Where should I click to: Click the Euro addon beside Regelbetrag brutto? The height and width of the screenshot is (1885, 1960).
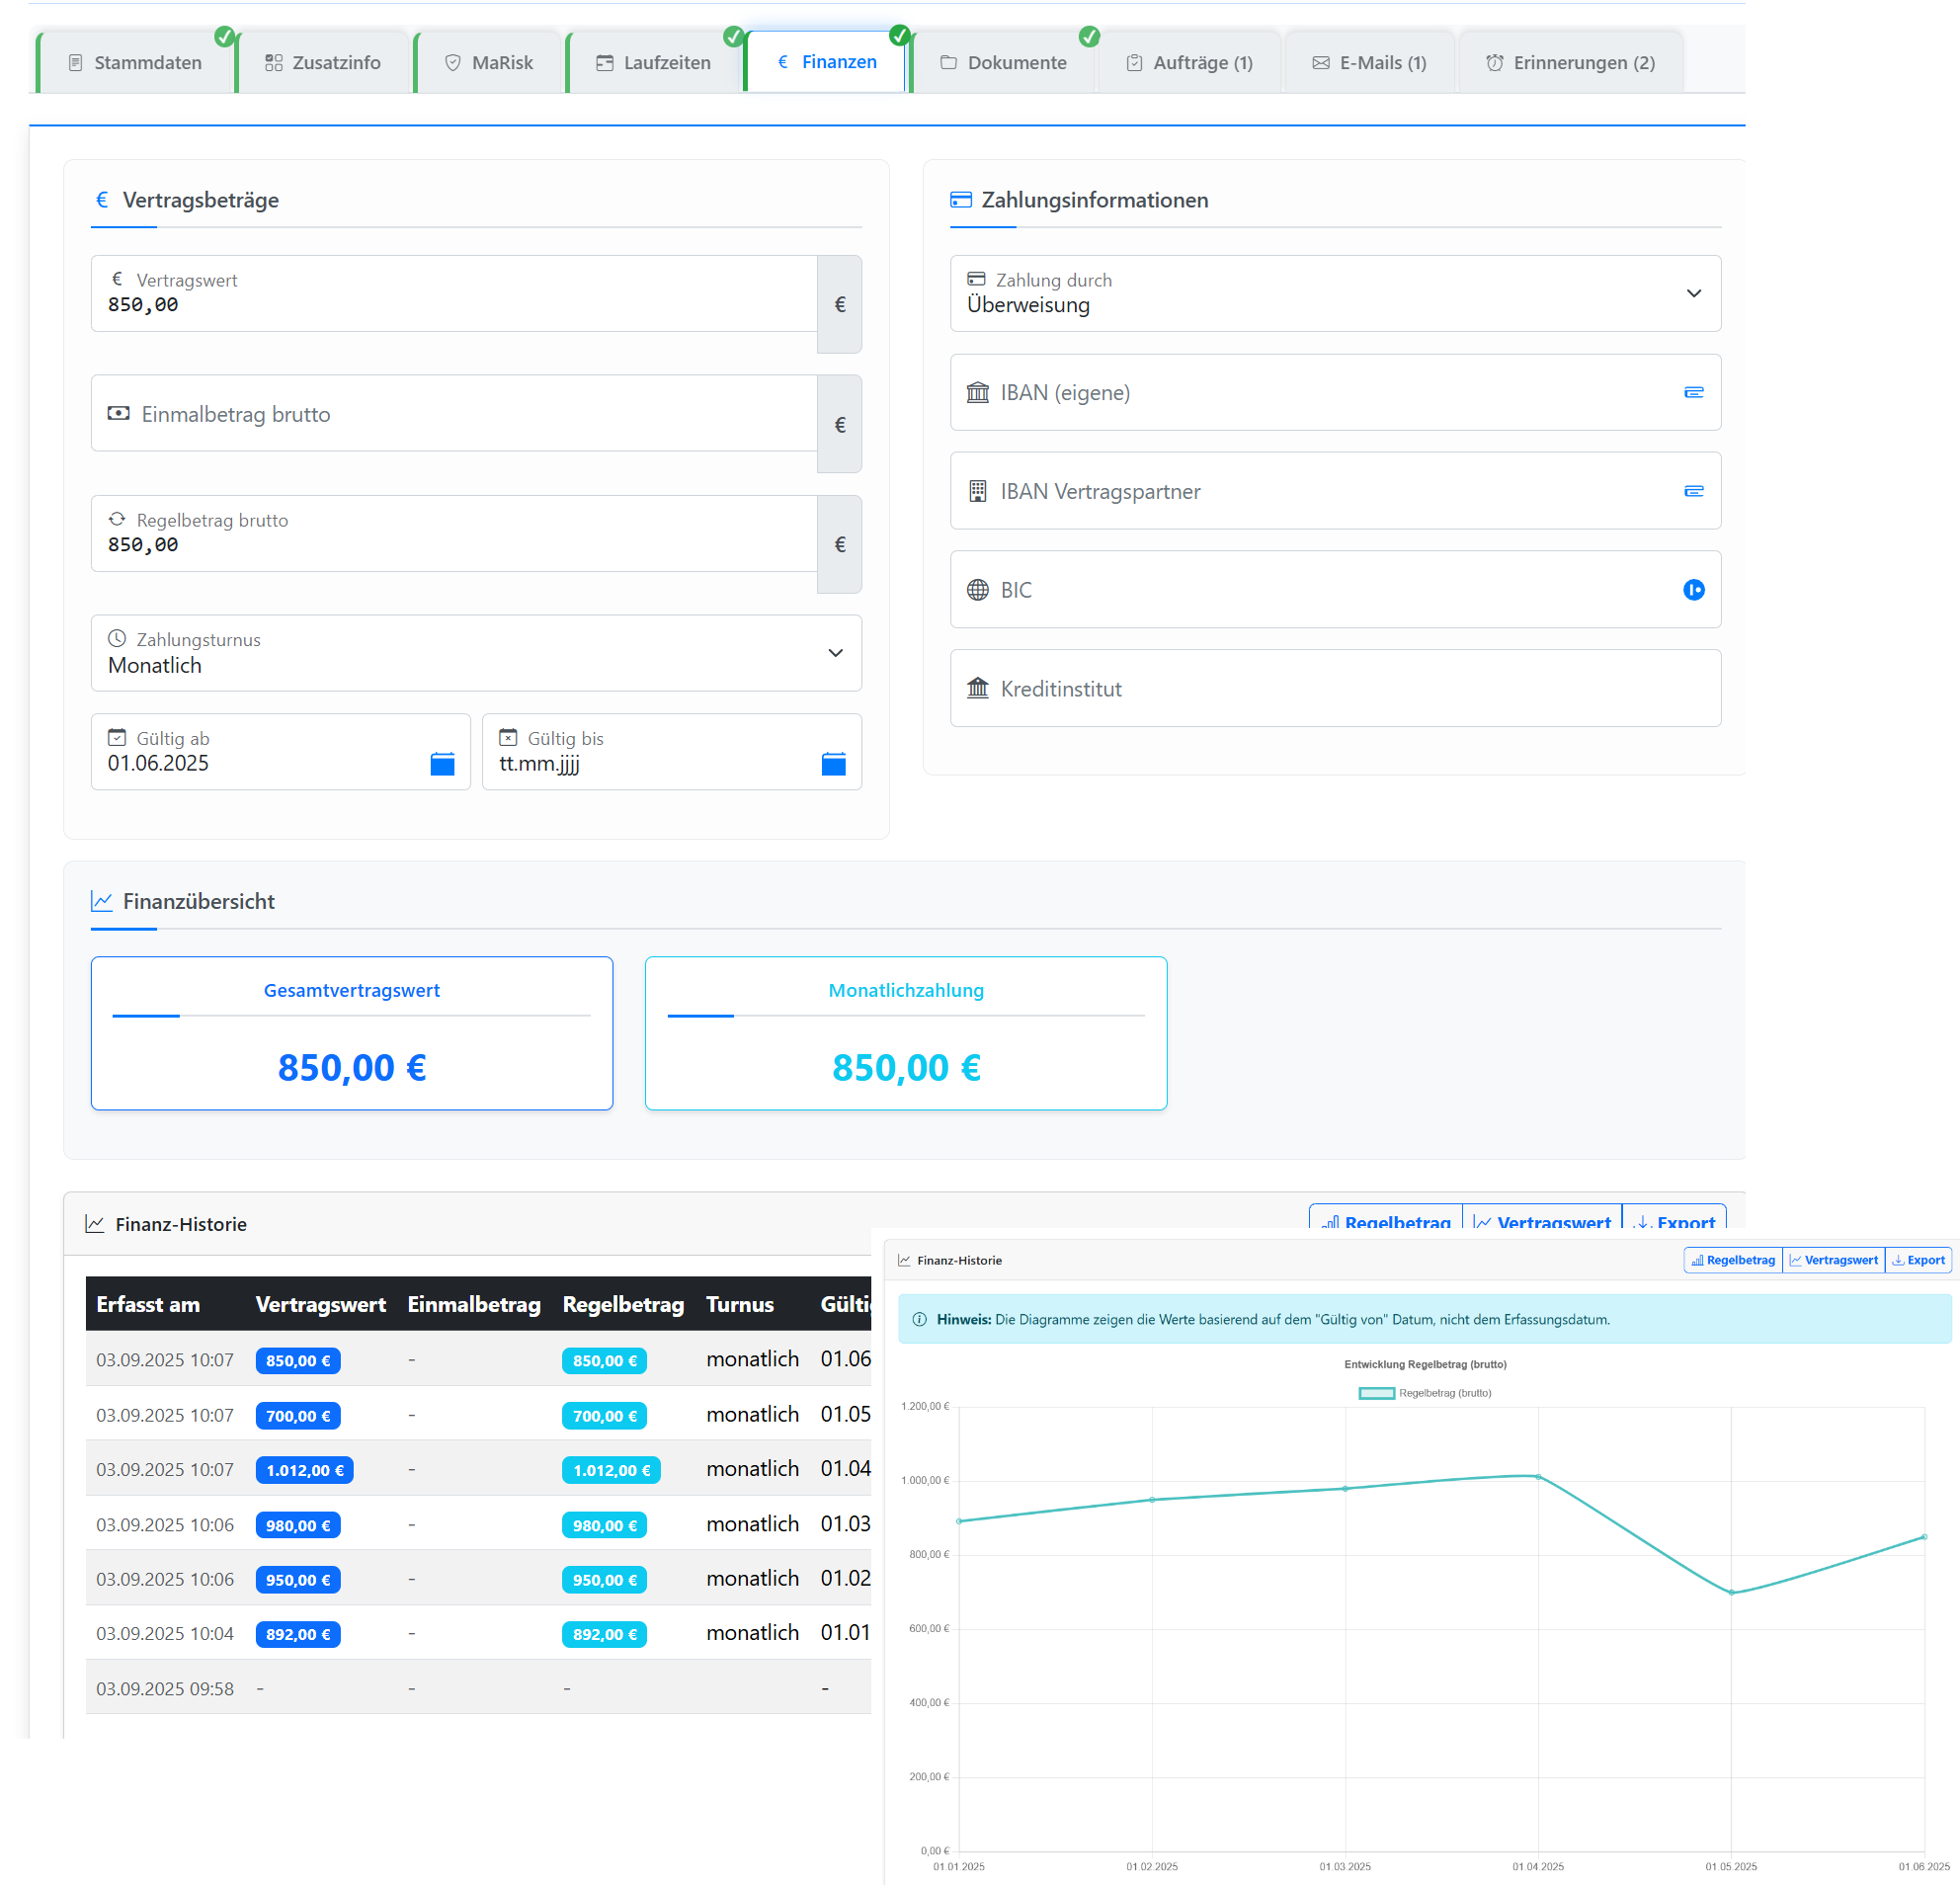click(x=839, y=544)
